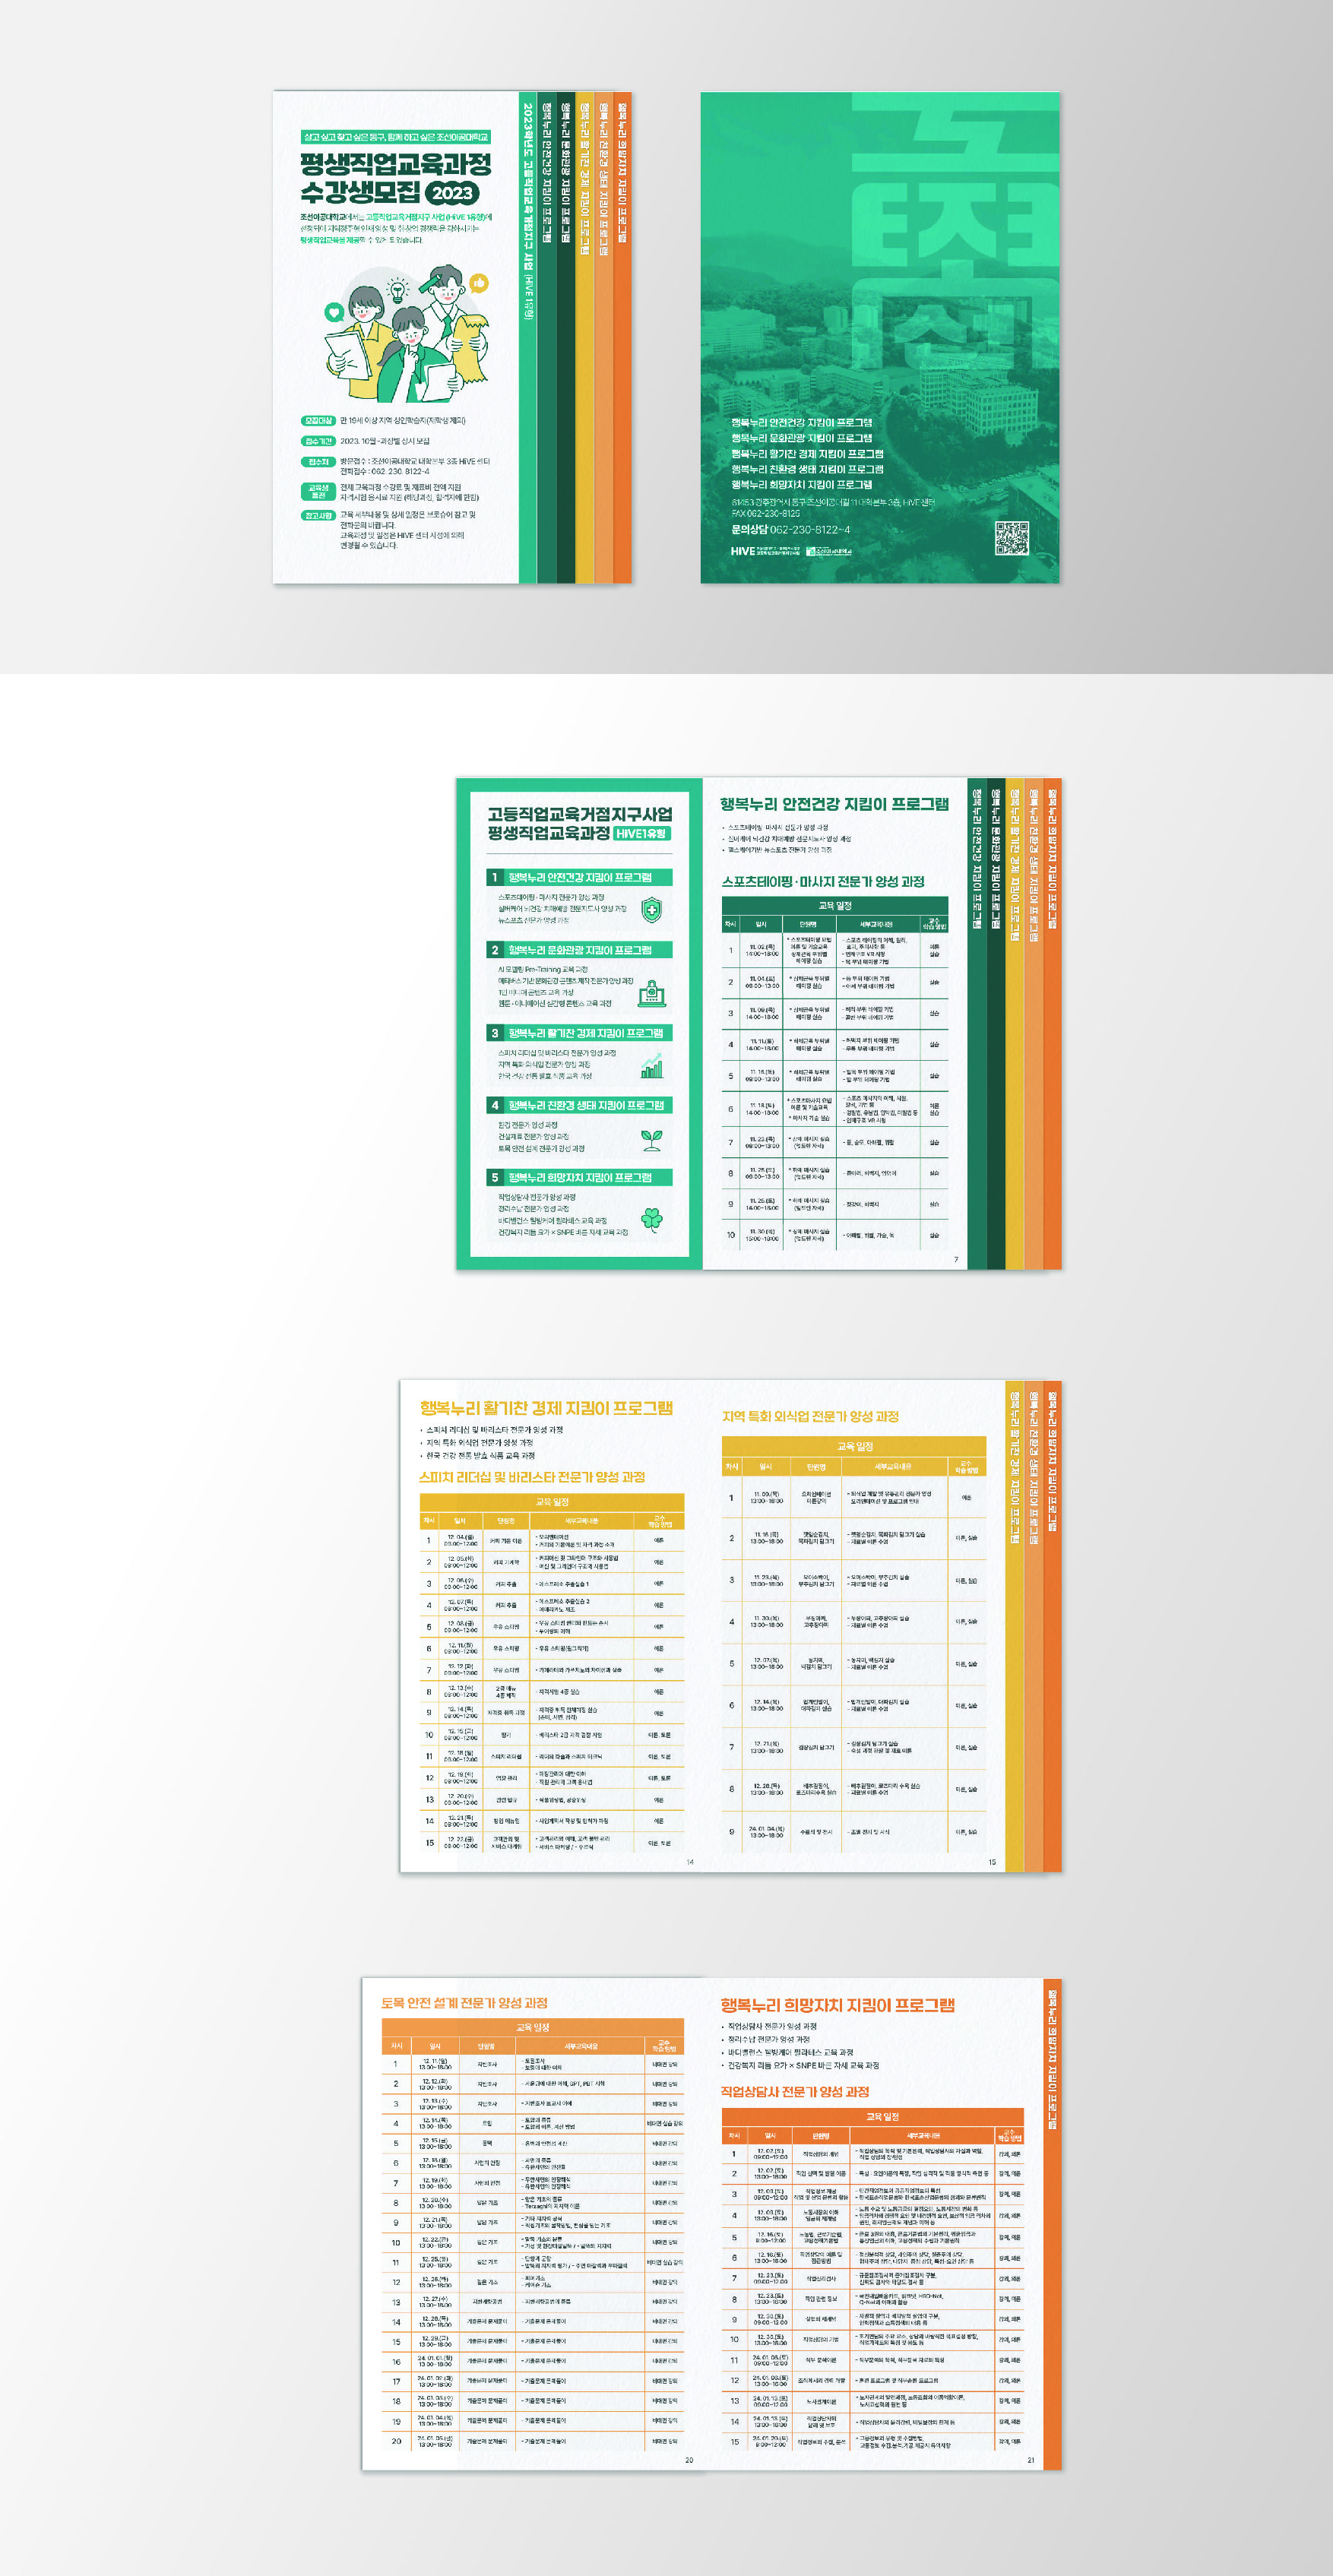Click the 12.04.(월) row in the yellow schedule table

(x=552, y=1541)
